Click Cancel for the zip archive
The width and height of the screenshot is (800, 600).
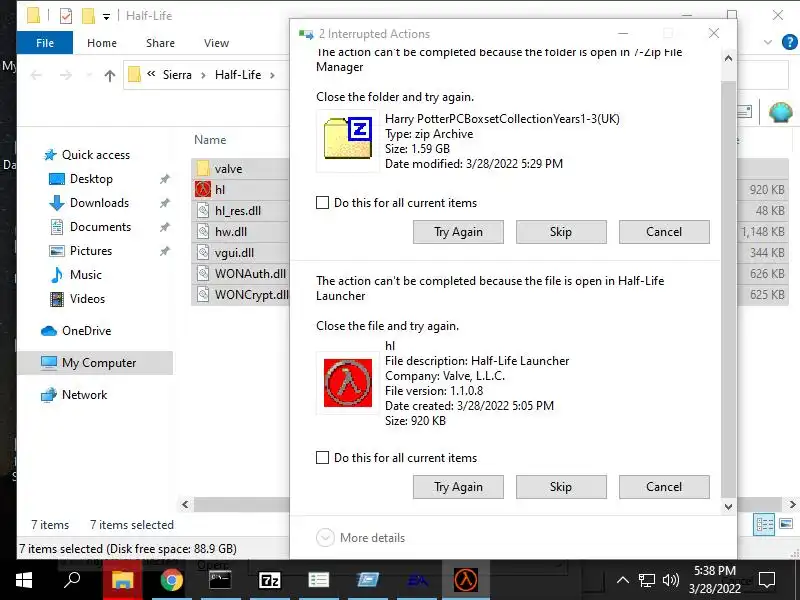[664, 232]
